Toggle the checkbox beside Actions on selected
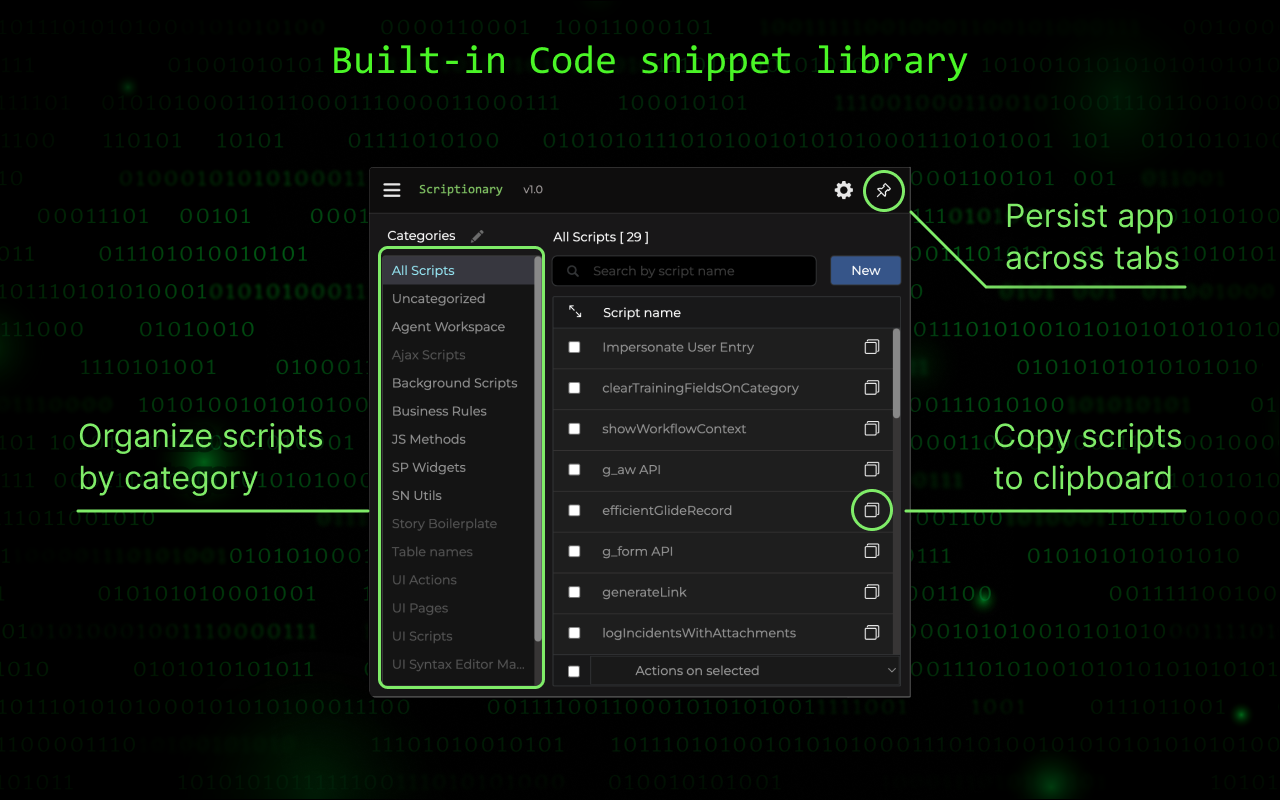This screenshot has height=800, width=1280. [574, 671]
